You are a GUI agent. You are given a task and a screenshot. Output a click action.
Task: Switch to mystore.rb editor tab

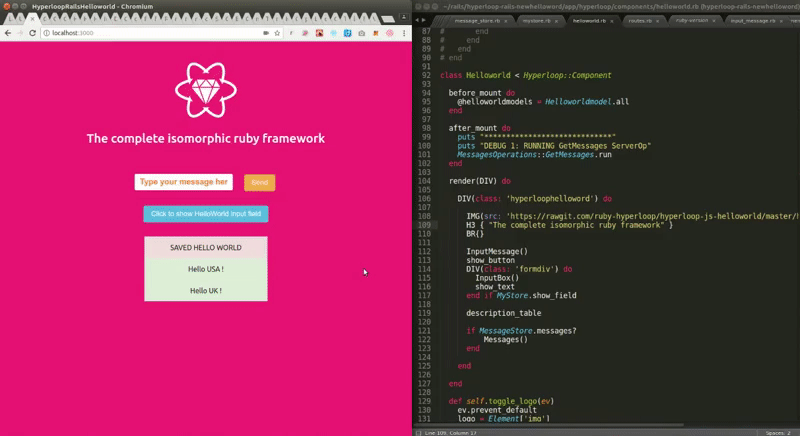(x=536, y=21)
